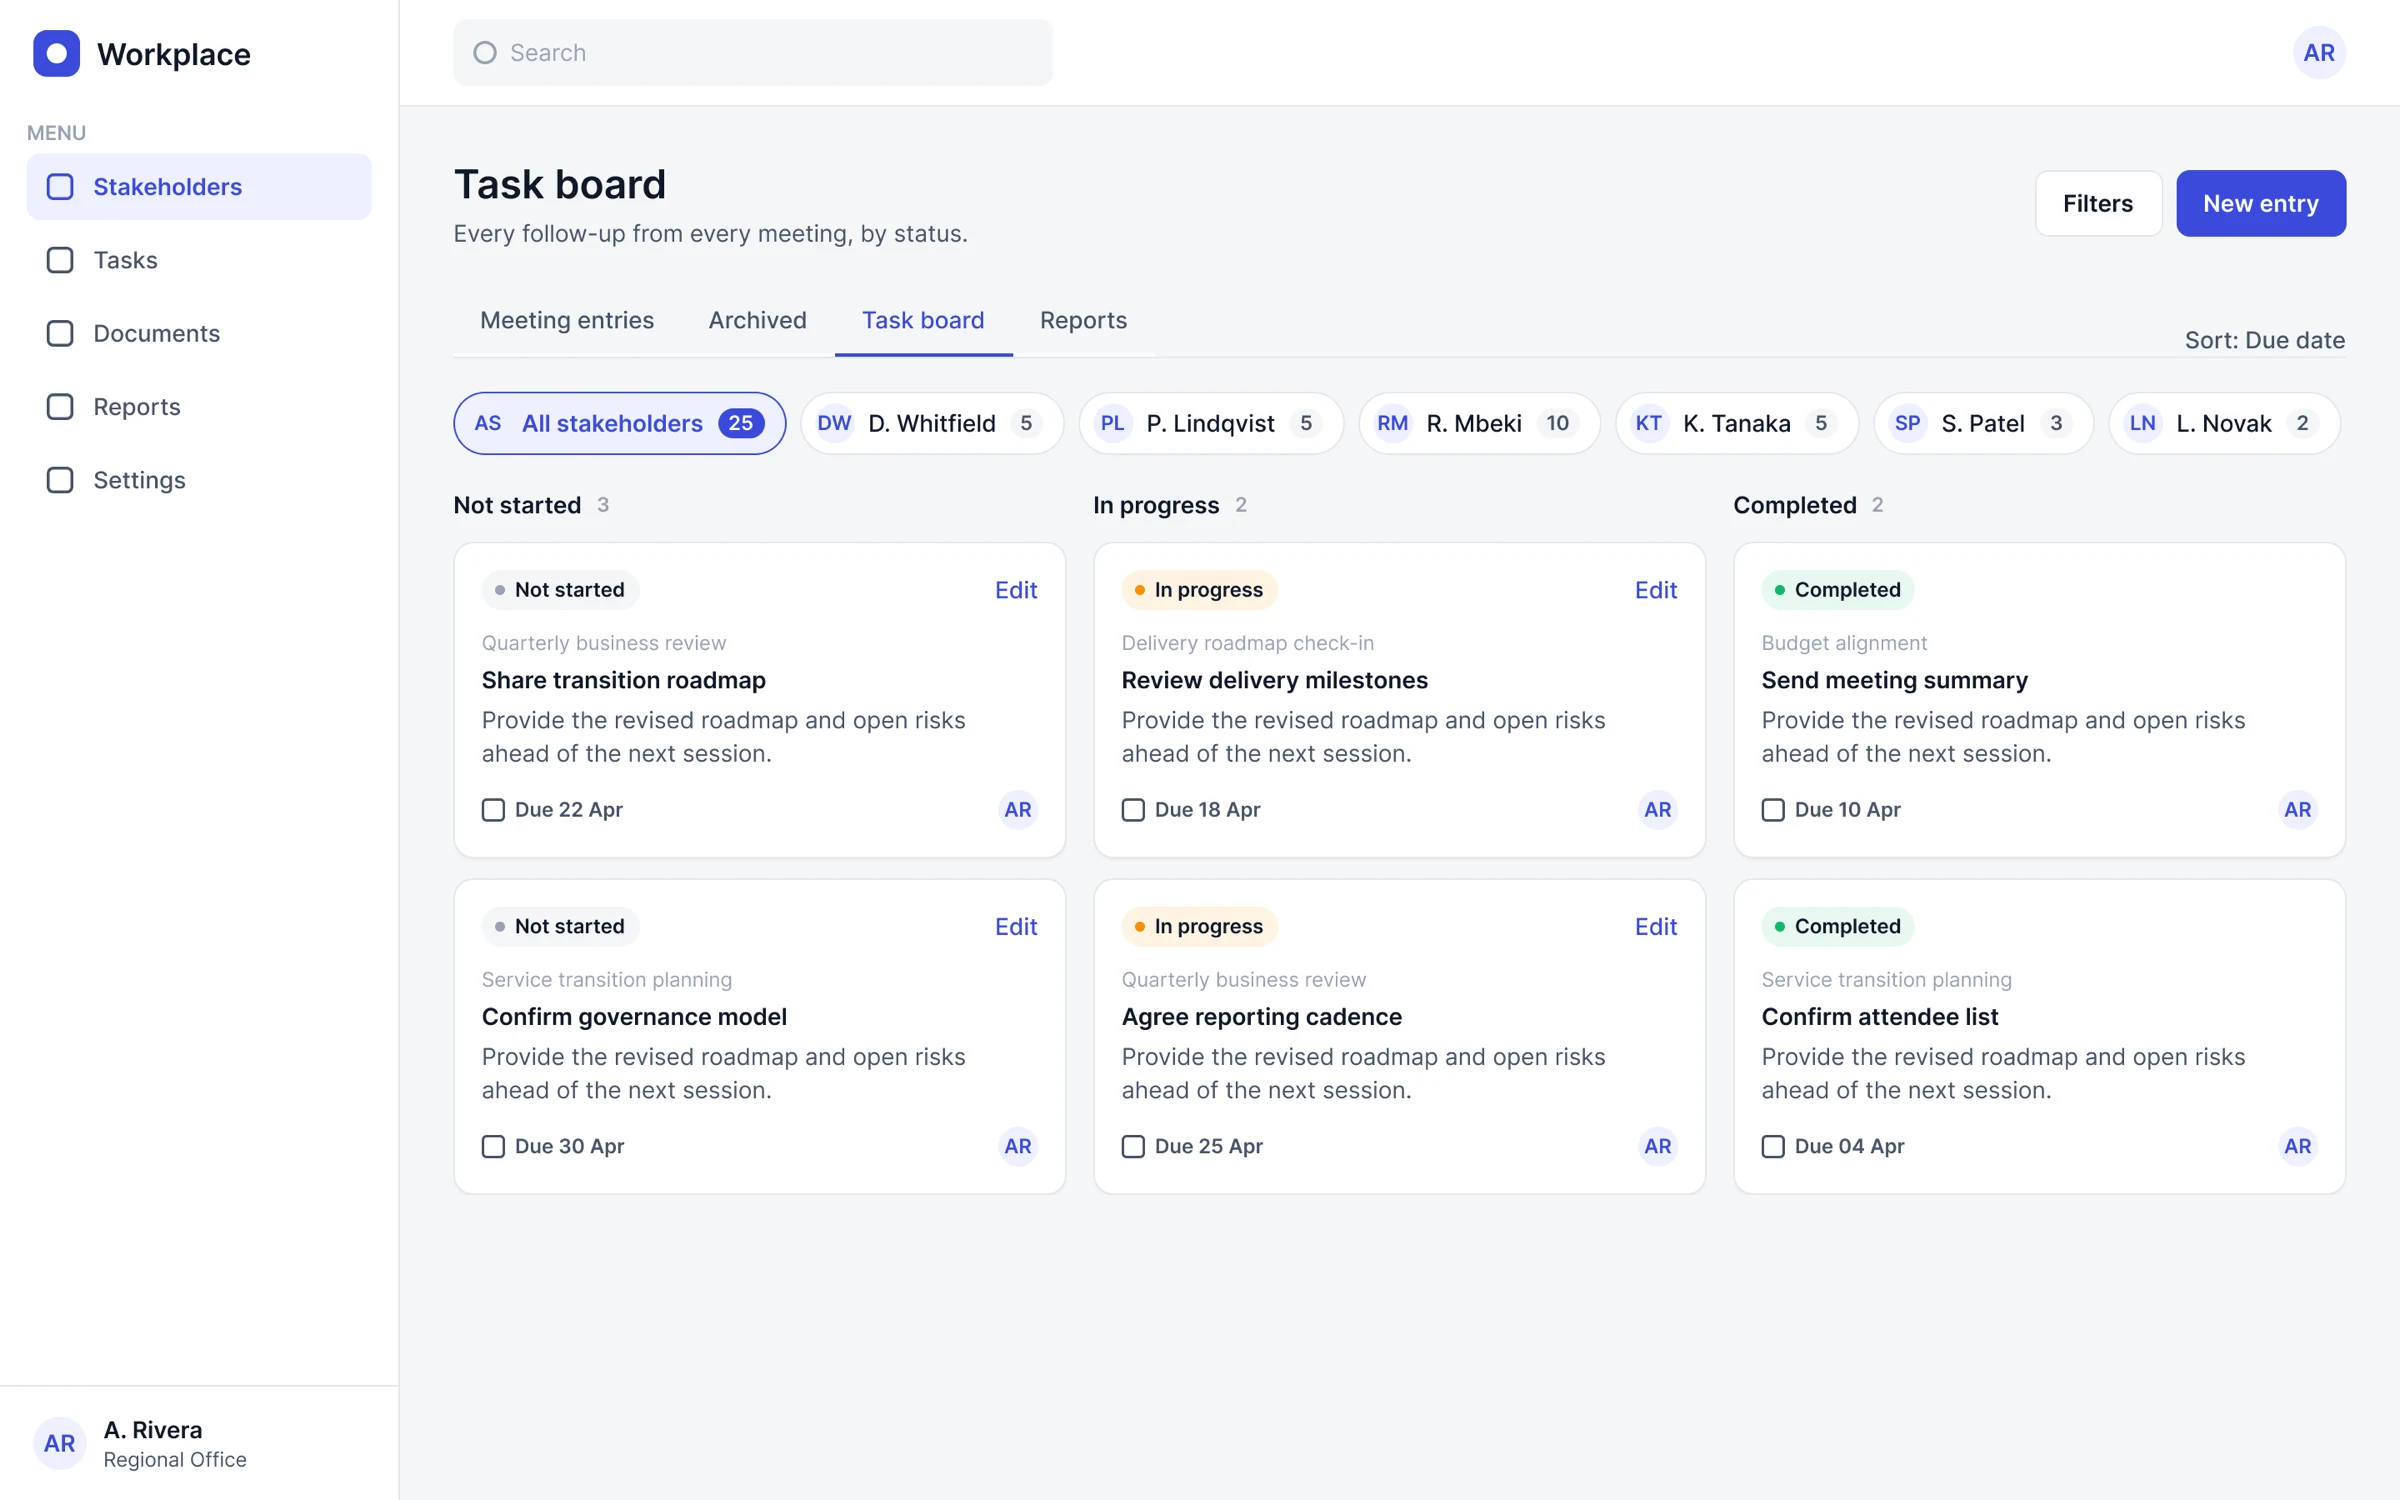
Task: Filter by R. Mbeki chip
Action: (1479, 423)
